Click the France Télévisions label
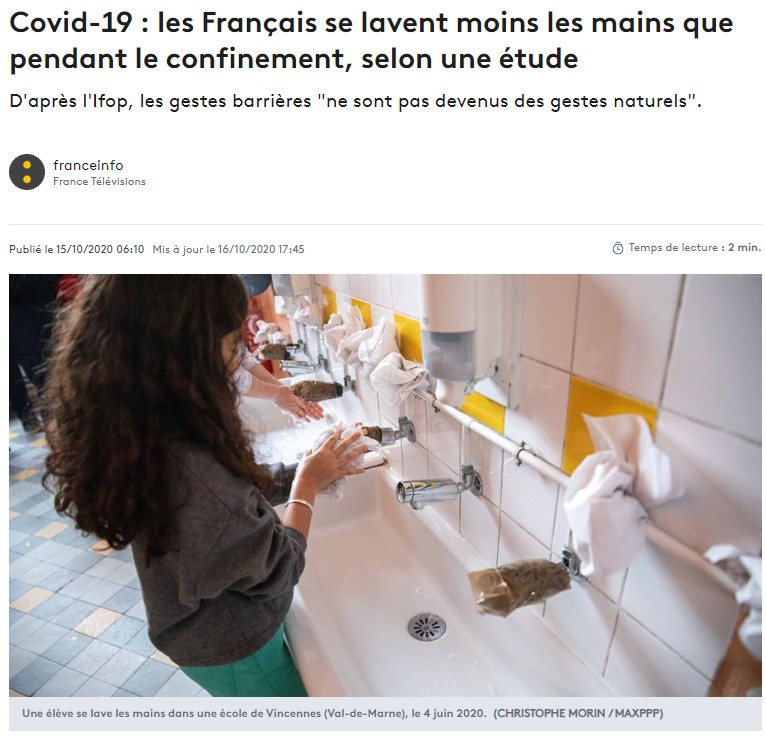 click(x=99, y=181)
